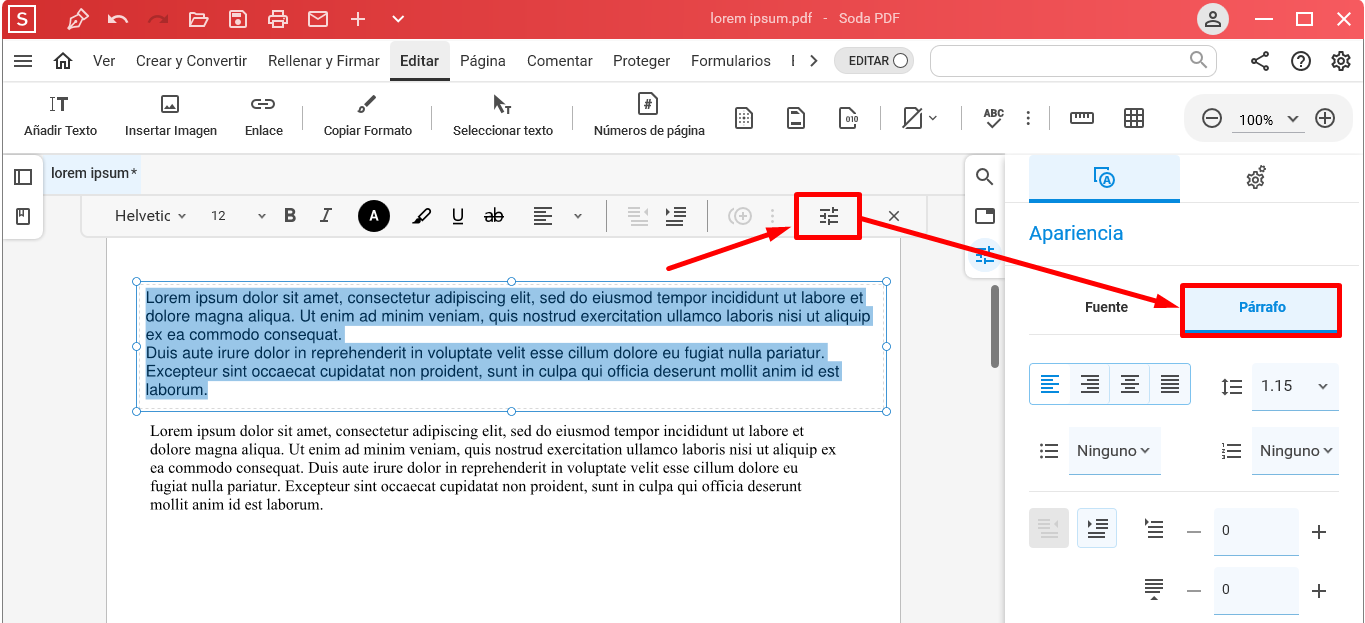This screenshot has width=1365, height=623.
Task: Click the ABC spell check icon
Action: click(993, 118)
